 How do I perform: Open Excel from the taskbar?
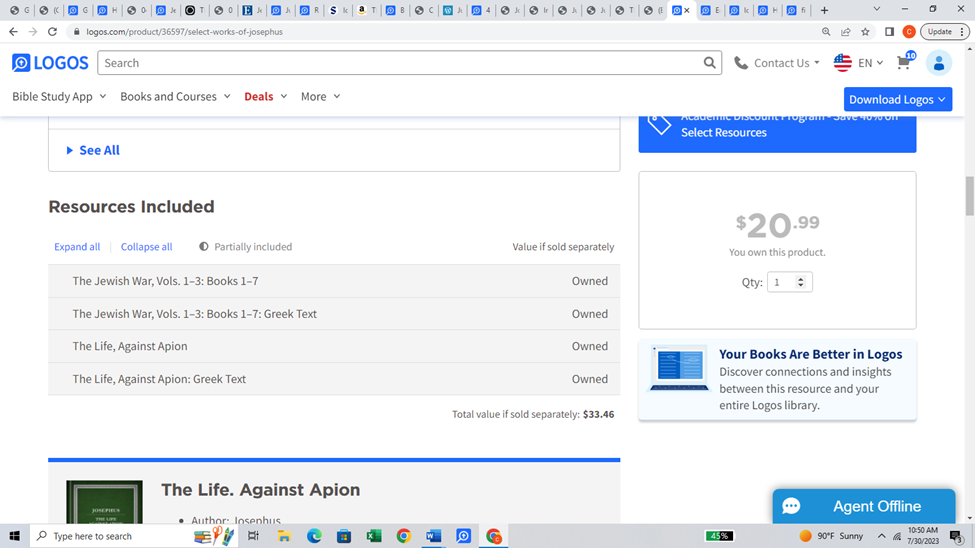click(x=374, y=536)
